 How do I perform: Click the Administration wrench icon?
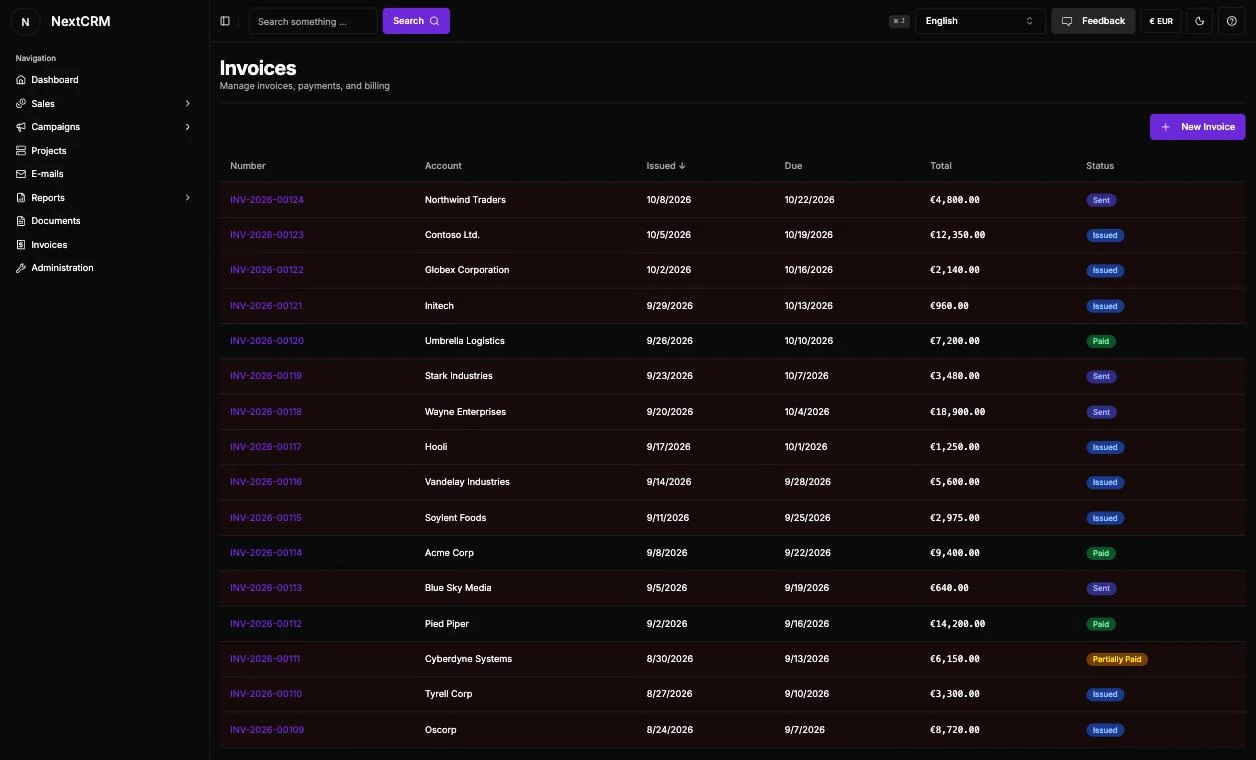tap(21, 268)
